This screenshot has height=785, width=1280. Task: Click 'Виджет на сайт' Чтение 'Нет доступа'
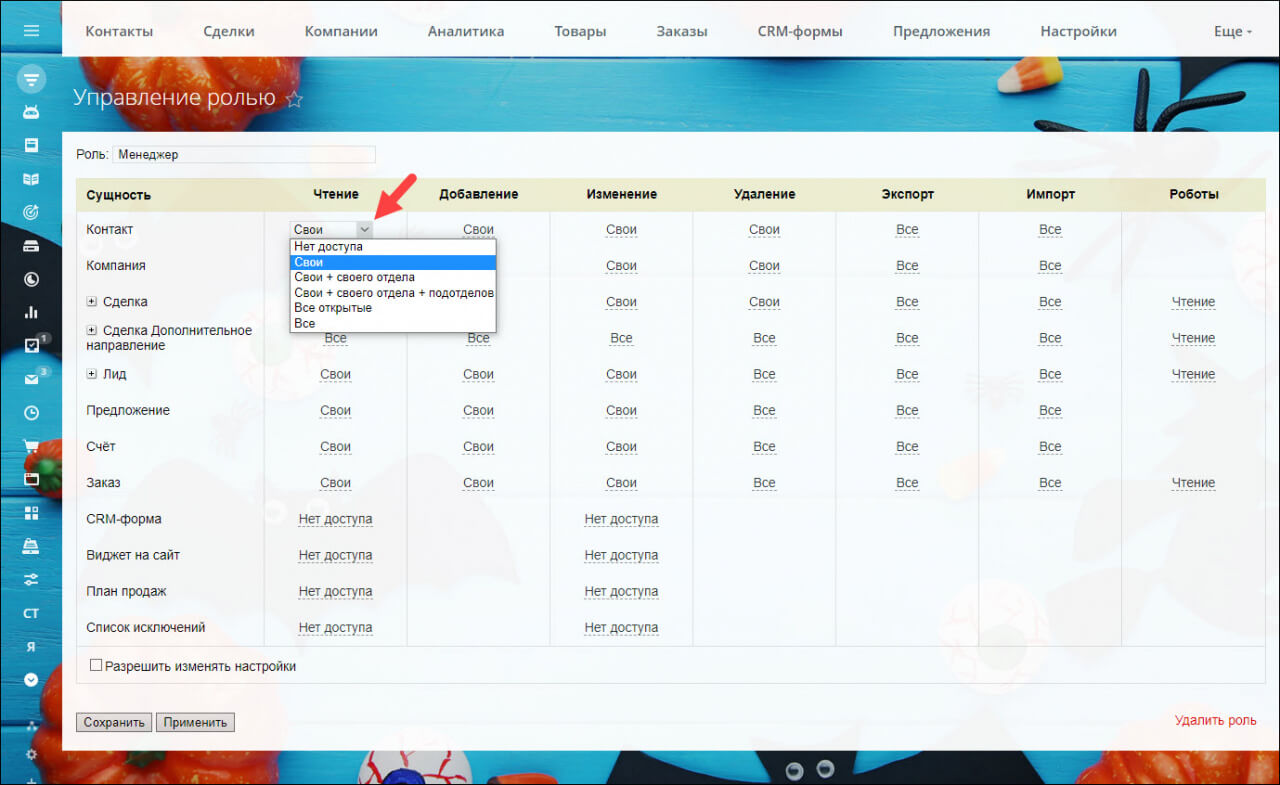coord(335,555)
